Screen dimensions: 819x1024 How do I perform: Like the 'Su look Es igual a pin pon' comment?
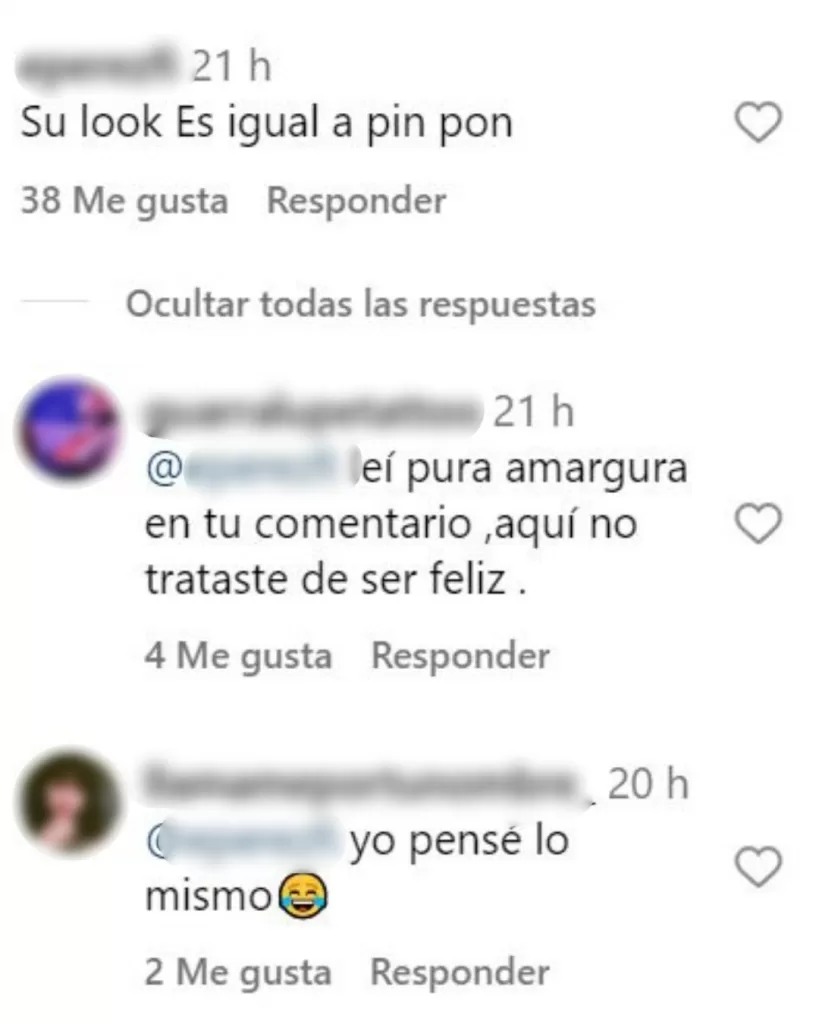pos(758,122)
